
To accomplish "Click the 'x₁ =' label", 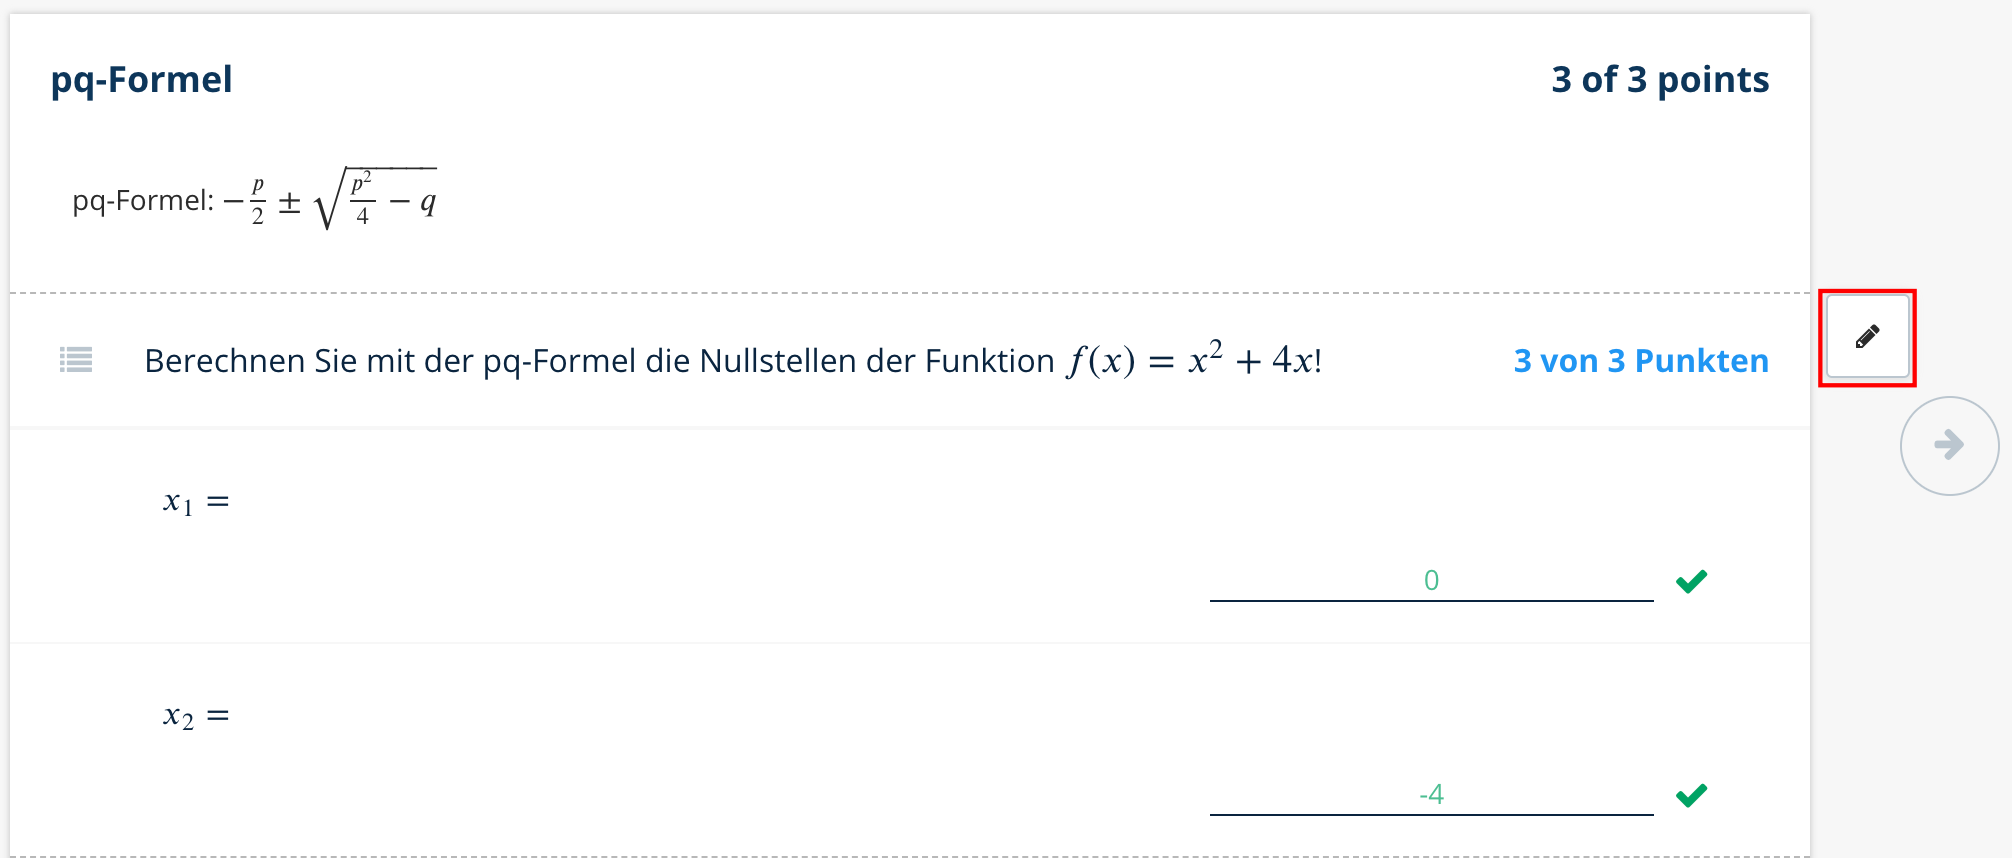I will click(x=197, y=502).
